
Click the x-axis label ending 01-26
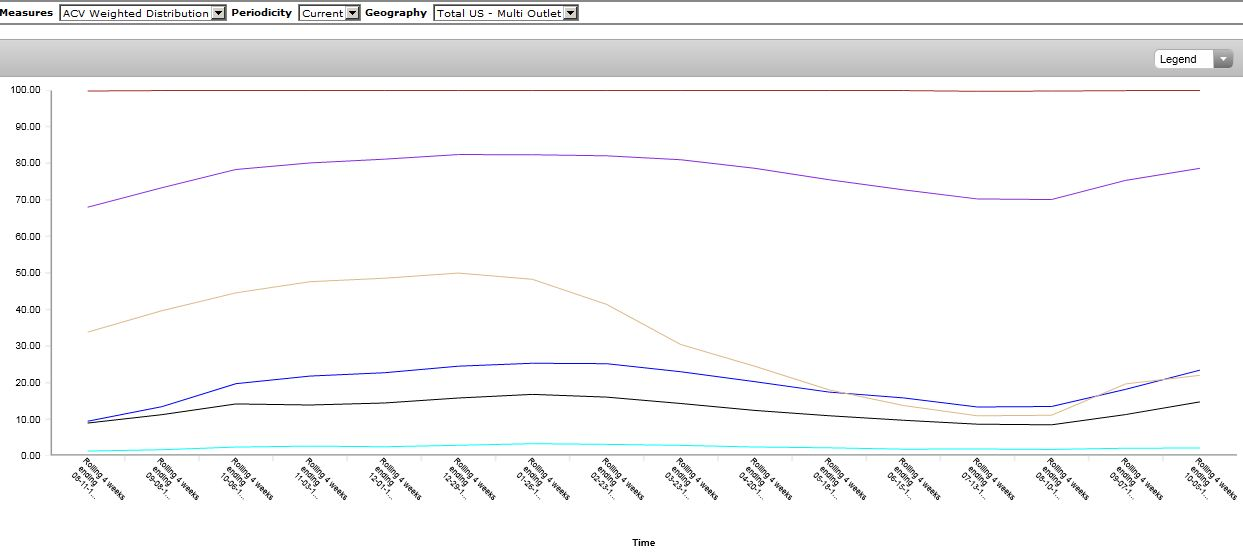point(540,480)
